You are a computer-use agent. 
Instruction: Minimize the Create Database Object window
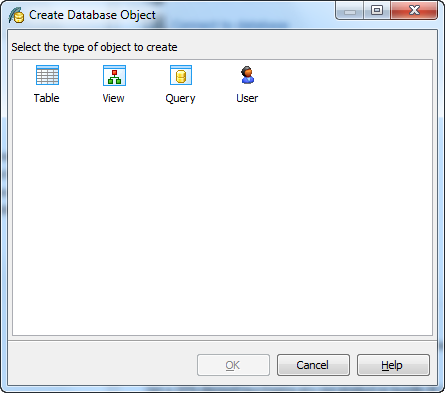pyautogui.click(x=350, y=11)
